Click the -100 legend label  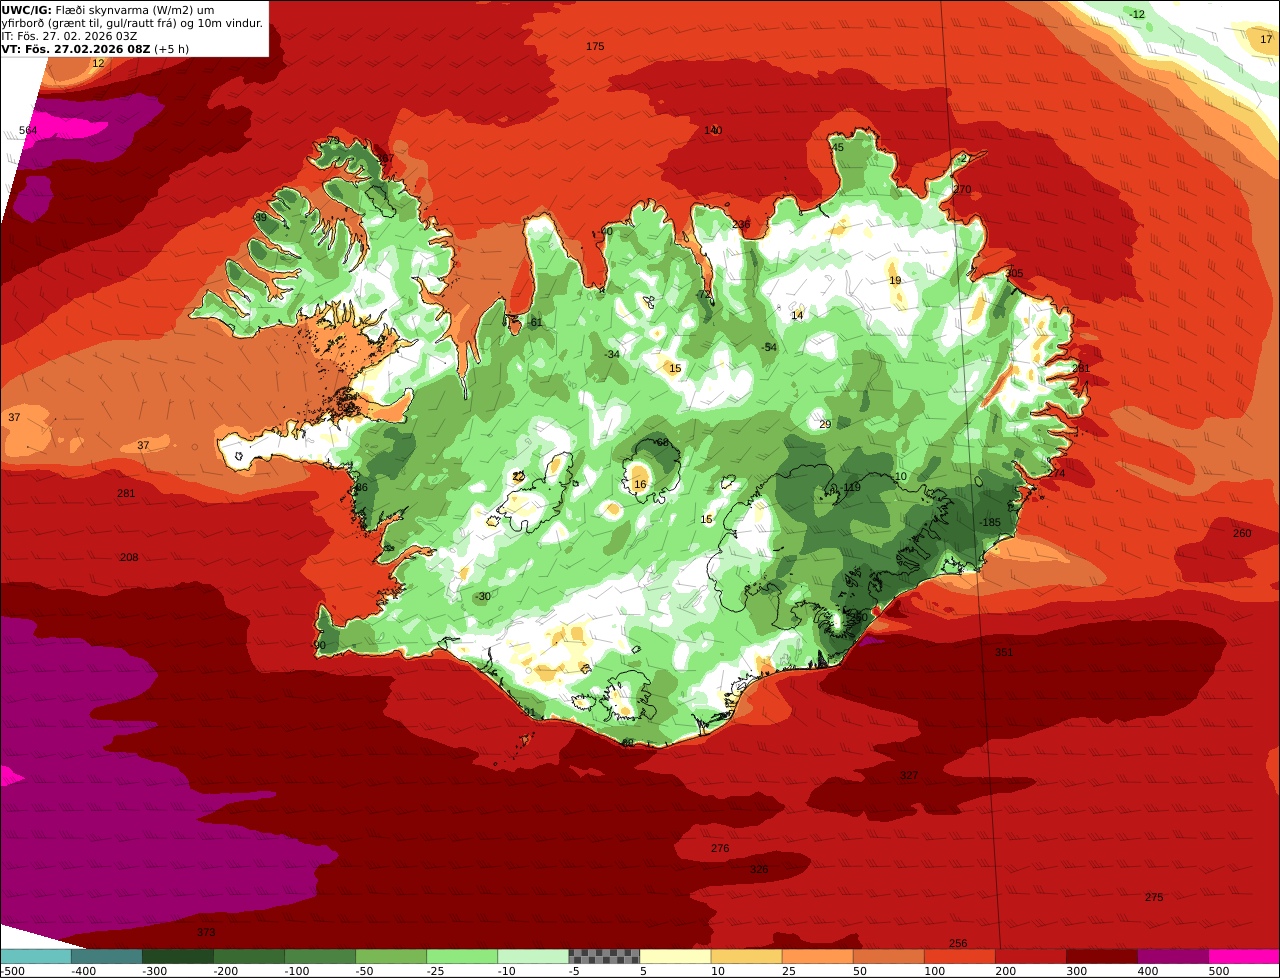pos(297,971)
